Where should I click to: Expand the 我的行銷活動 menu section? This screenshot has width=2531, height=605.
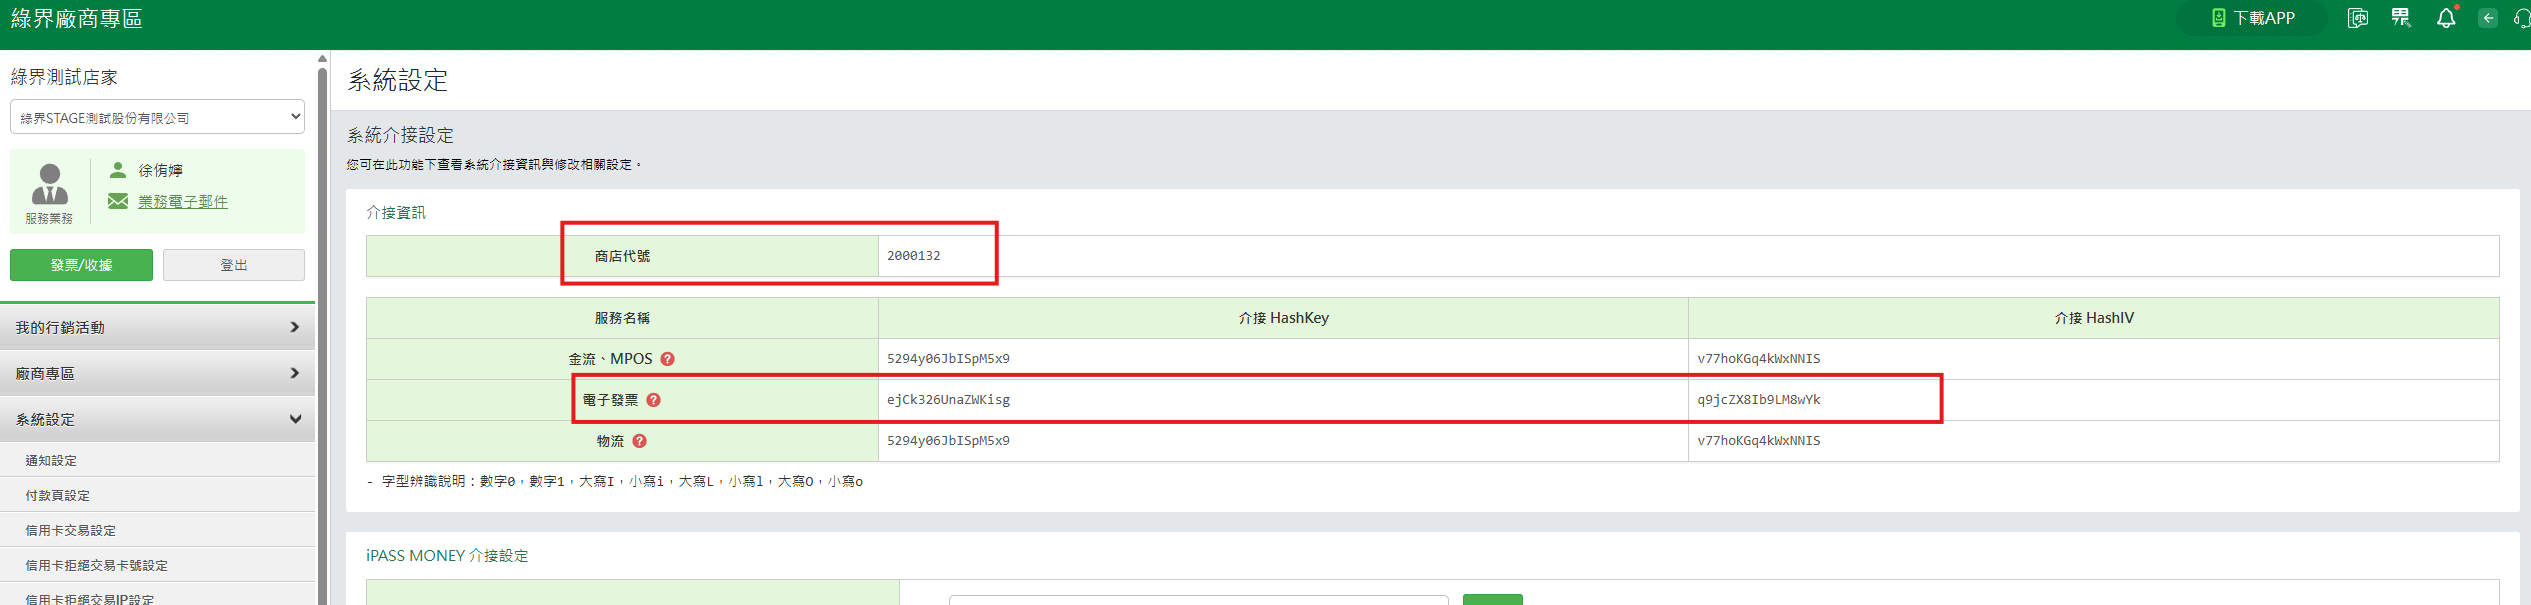157,327
